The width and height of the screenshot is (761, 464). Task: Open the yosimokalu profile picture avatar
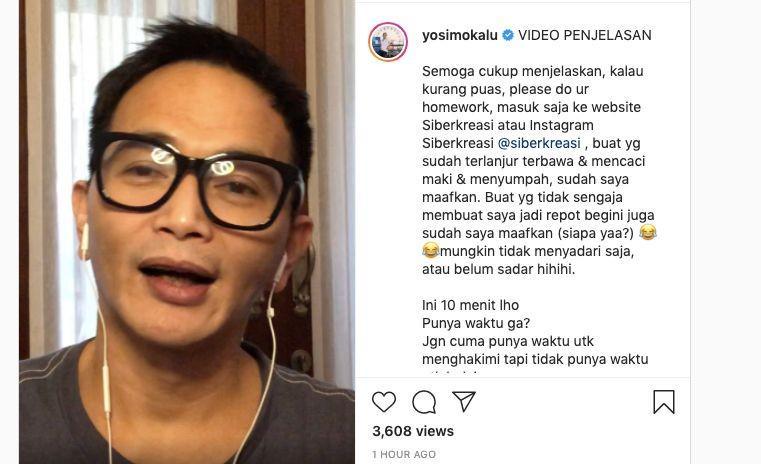(388, 42)
